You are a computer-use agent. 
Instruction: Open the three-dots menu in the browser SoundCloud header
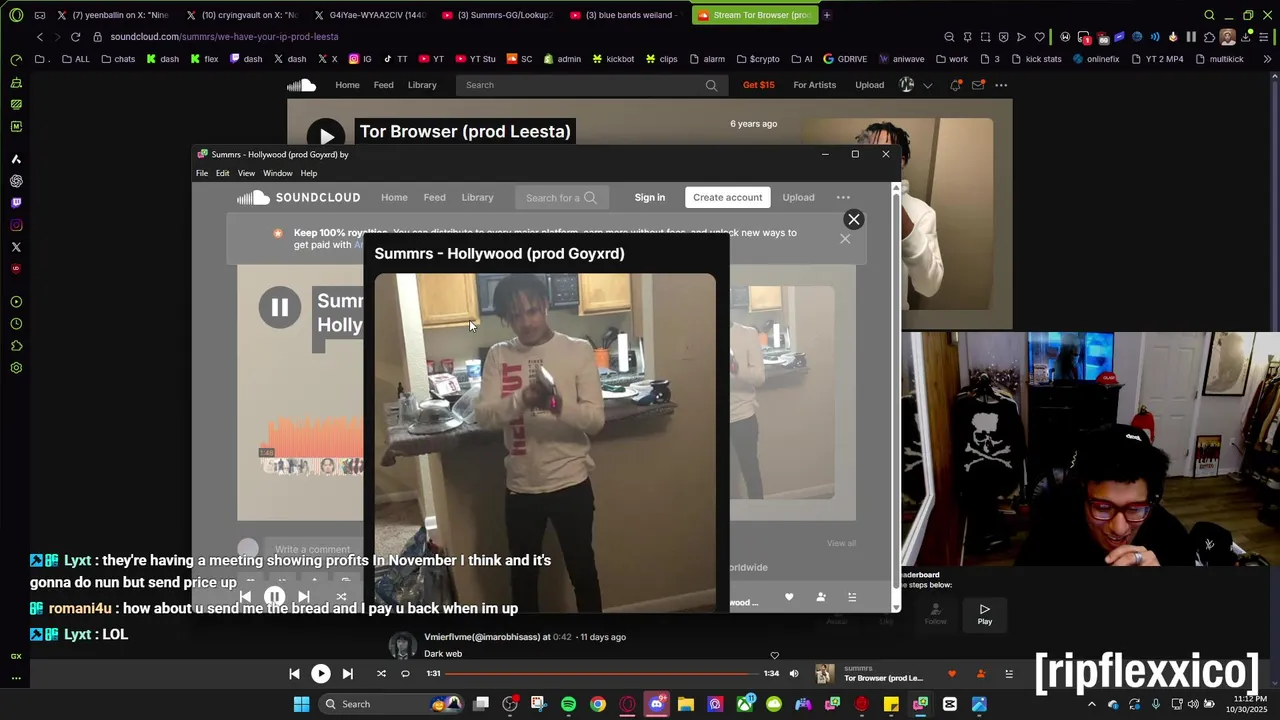click(x=1001, y=85)
